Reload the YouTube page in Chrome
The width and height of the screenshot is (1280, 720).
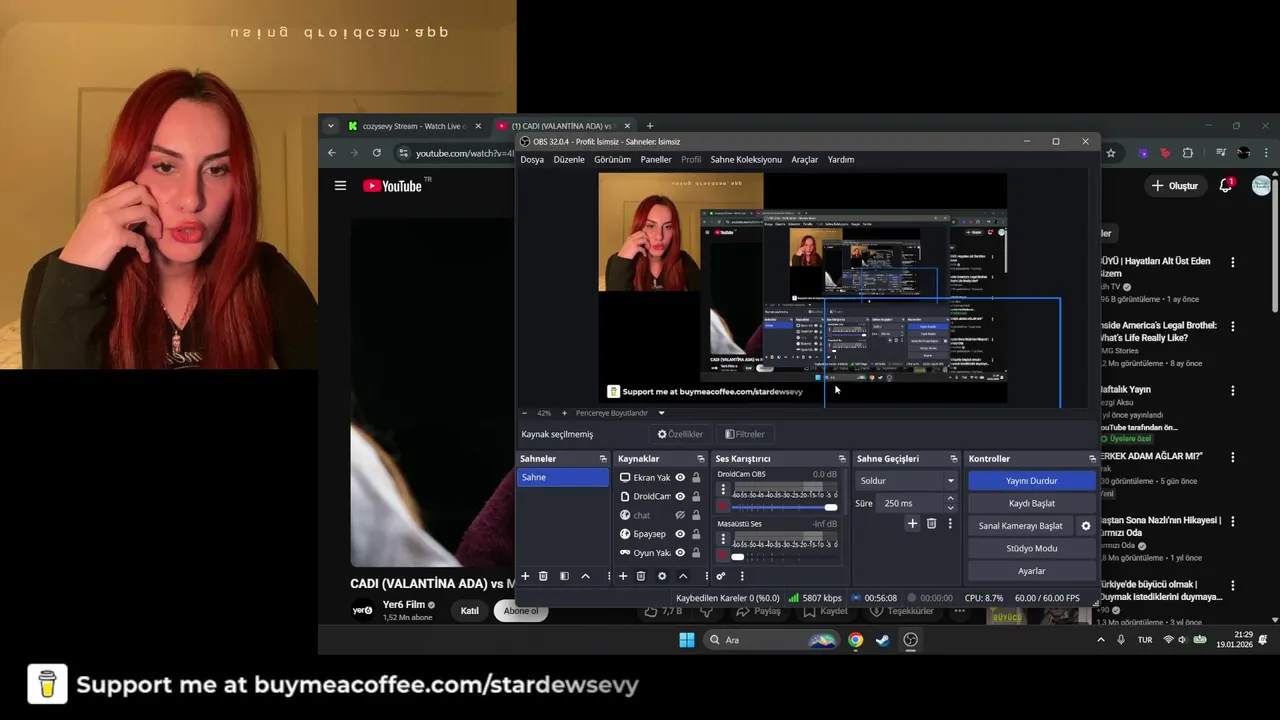pyautogui.click(x=376, y=153)
